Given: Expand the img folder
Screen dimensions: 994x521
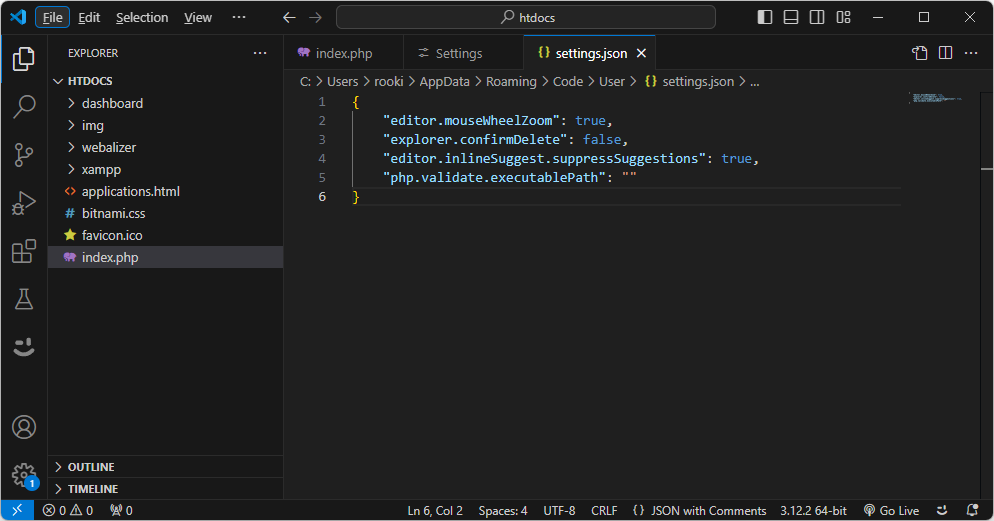Looking at the screenshot, I should [x=165, y=125].
